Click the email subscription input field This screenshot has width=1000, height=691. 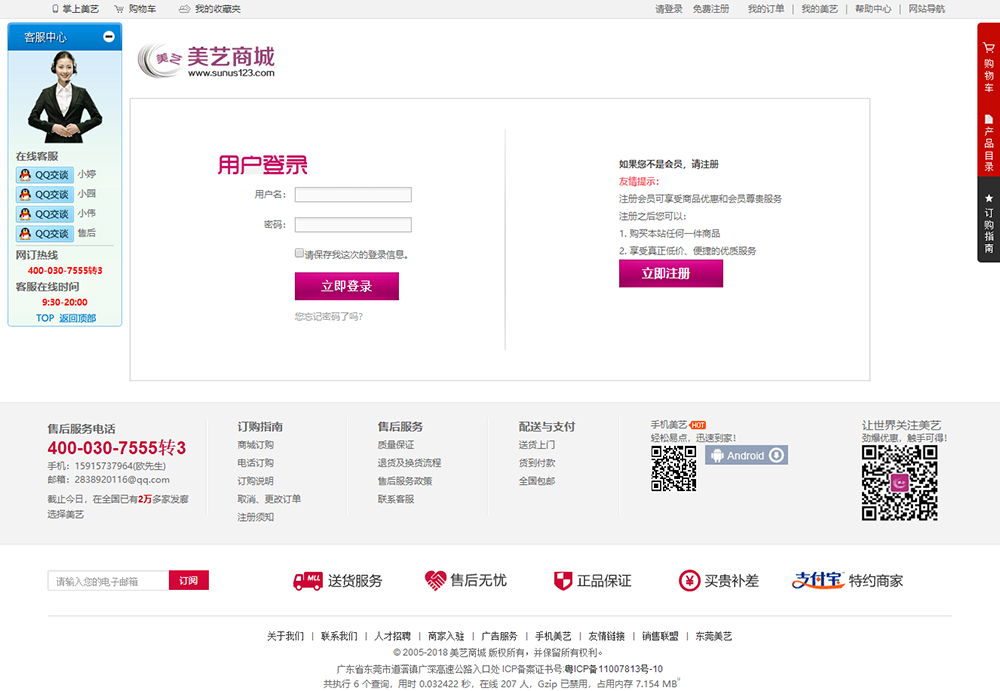click(108, 581)
